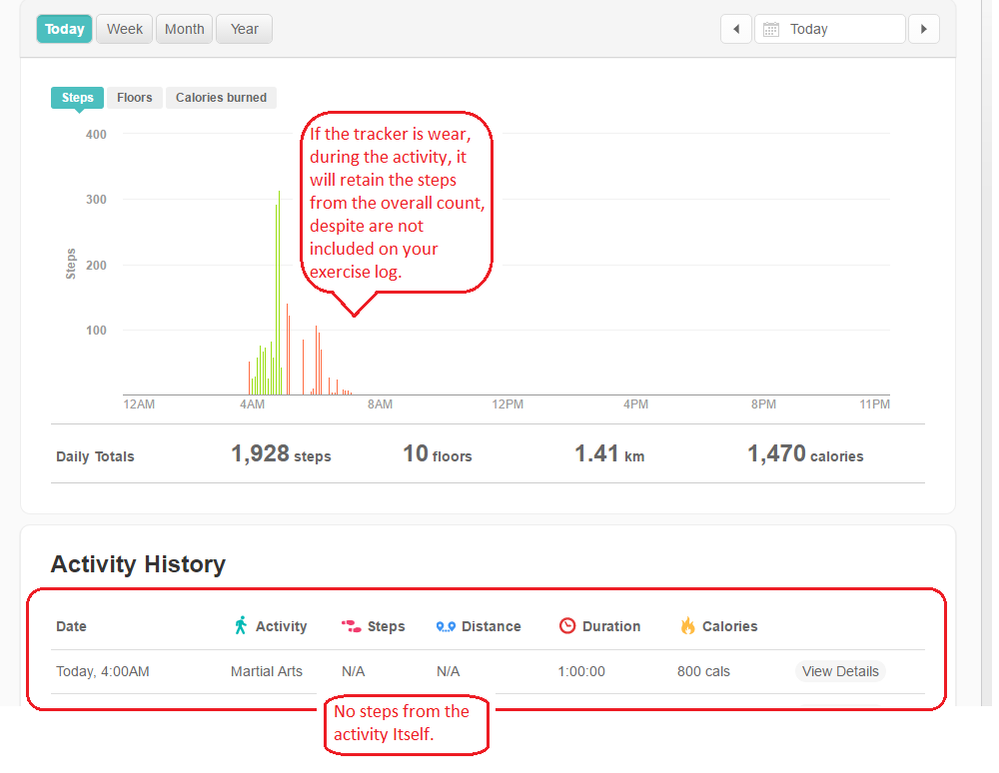Click the pink footprints Steps icon
The width and height of the screenshot is (999, 773).
[351, 626]
